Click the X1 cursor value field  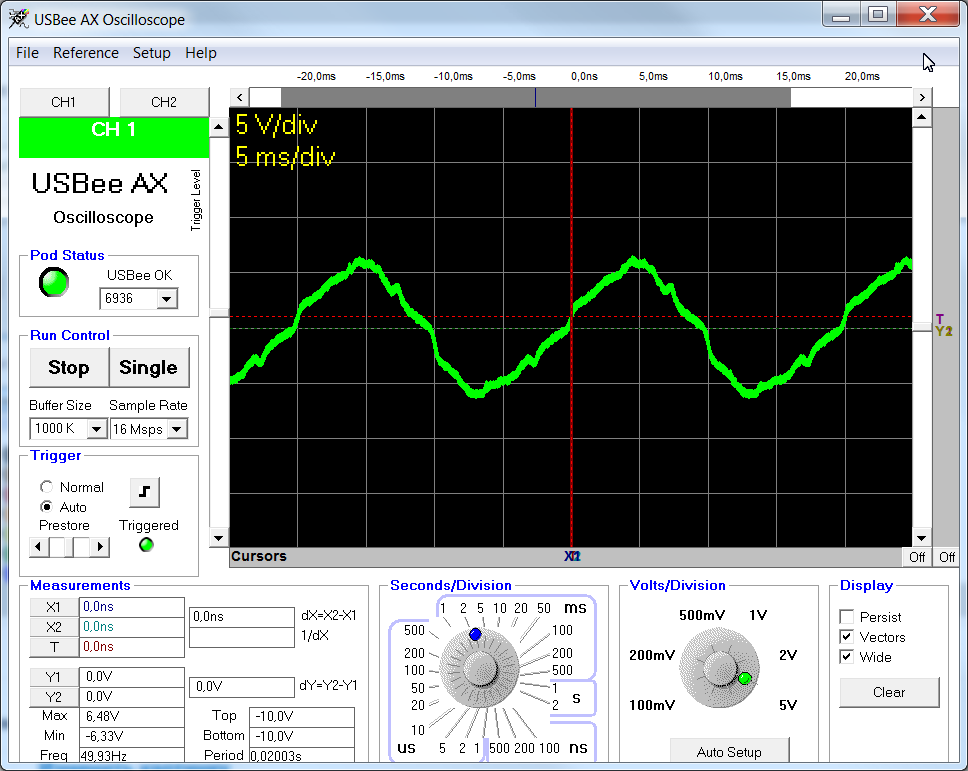[x=131, y=606]
